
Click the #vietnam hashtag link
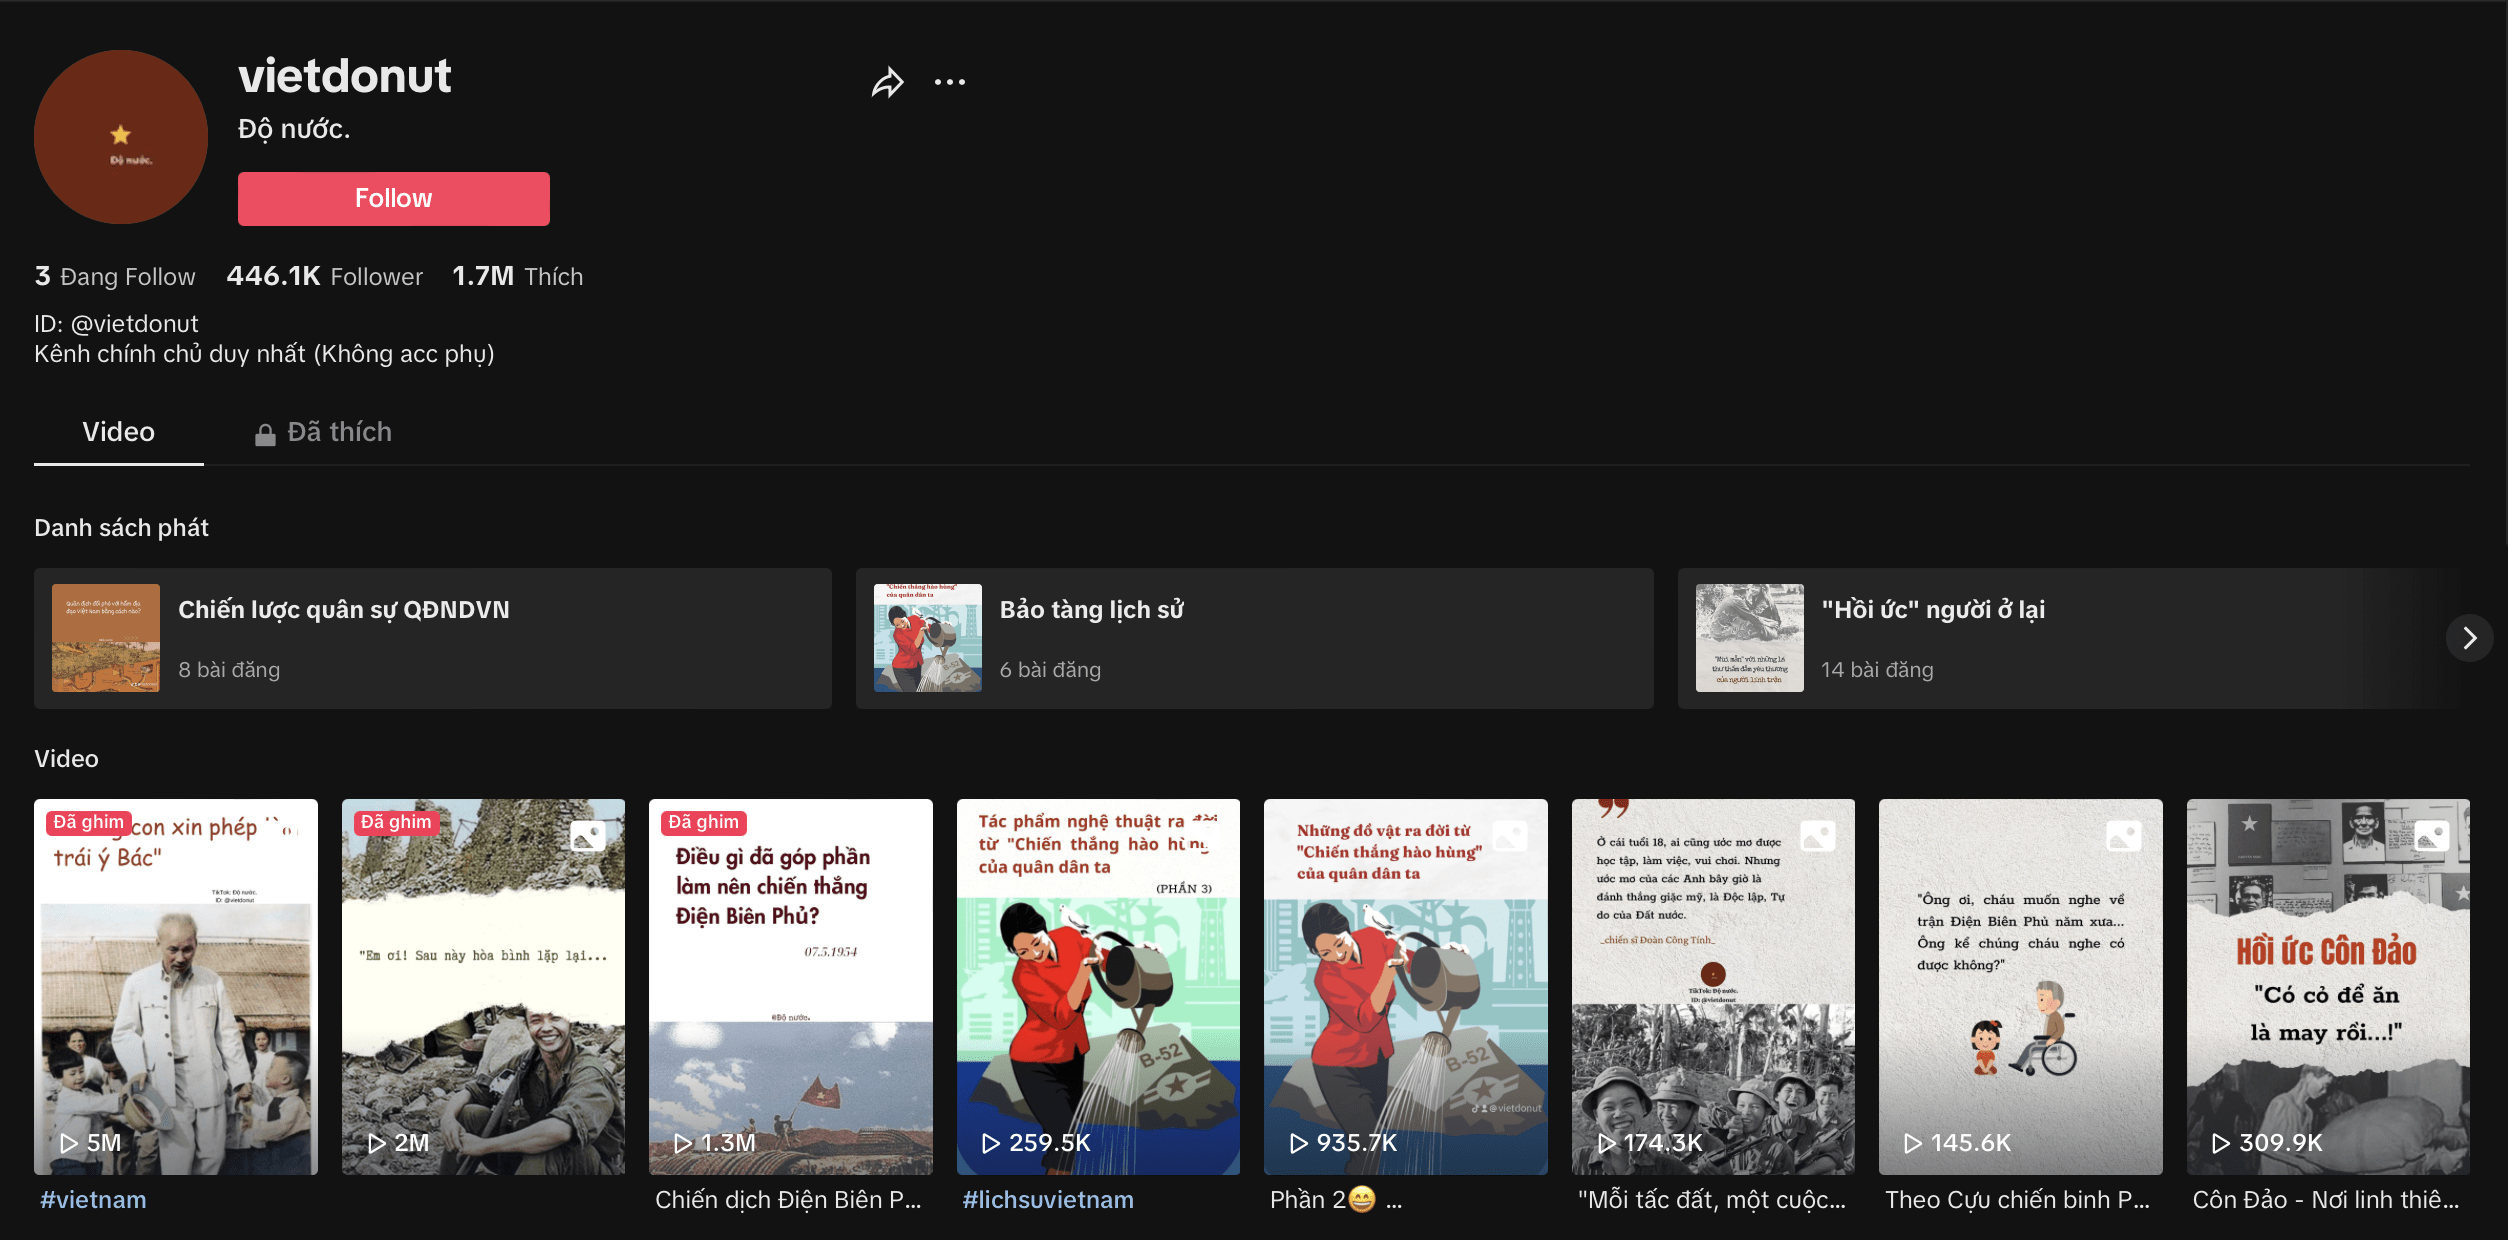tap(93, 1200)
